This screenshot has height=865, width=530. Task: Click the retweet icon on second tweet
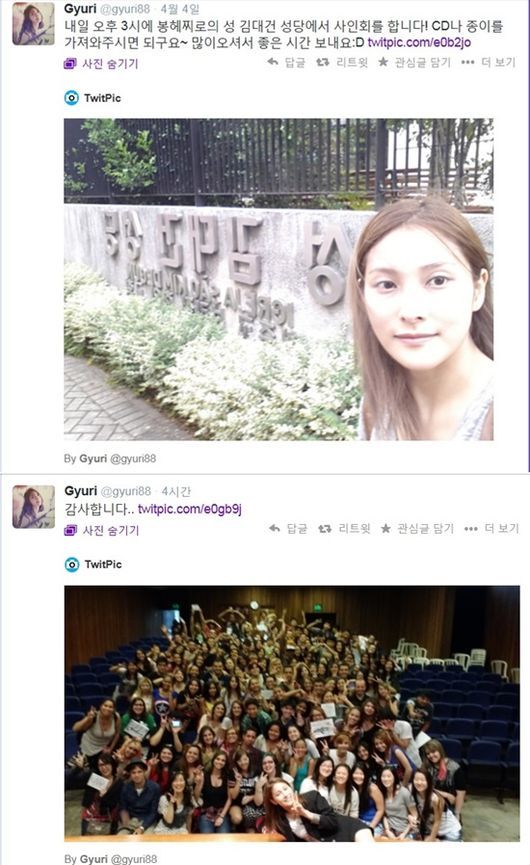tap(325, 529)
